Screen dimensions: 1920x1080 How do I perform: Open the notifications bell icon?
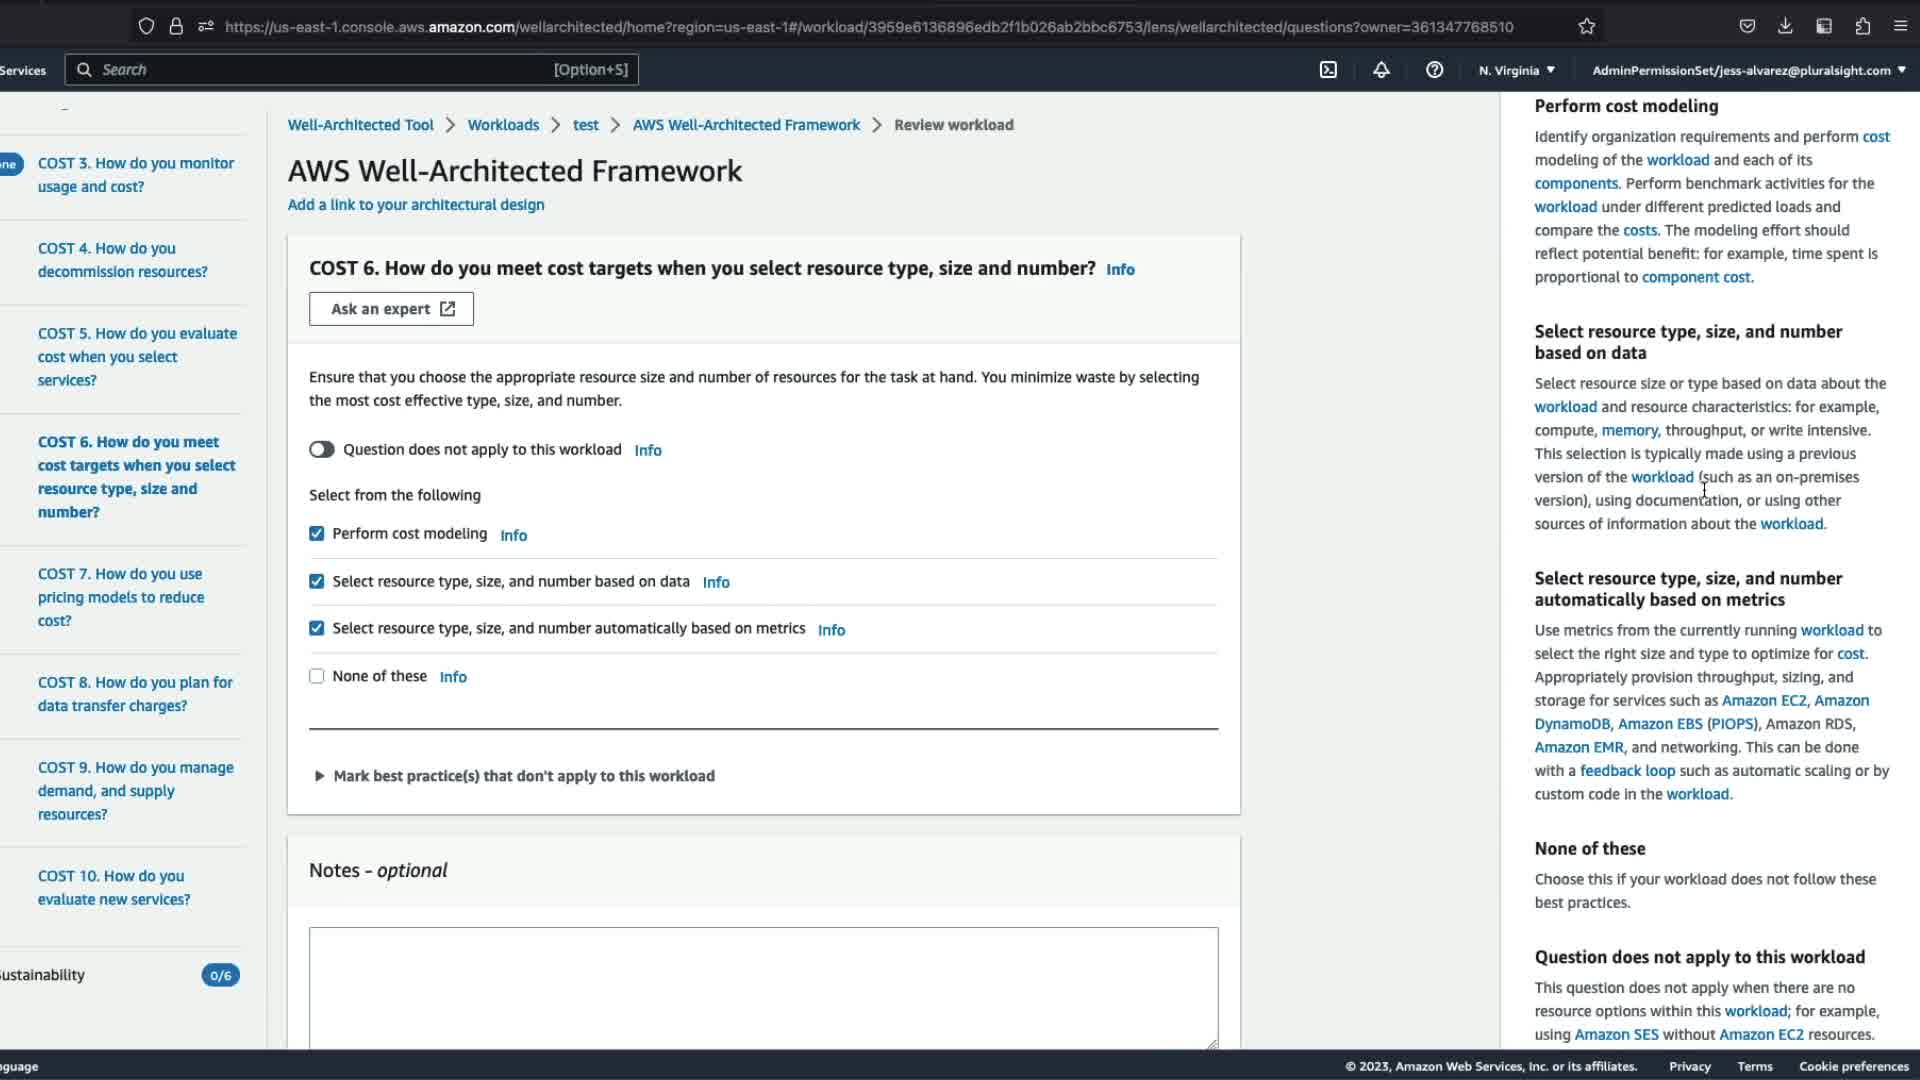pos(1381,70)
